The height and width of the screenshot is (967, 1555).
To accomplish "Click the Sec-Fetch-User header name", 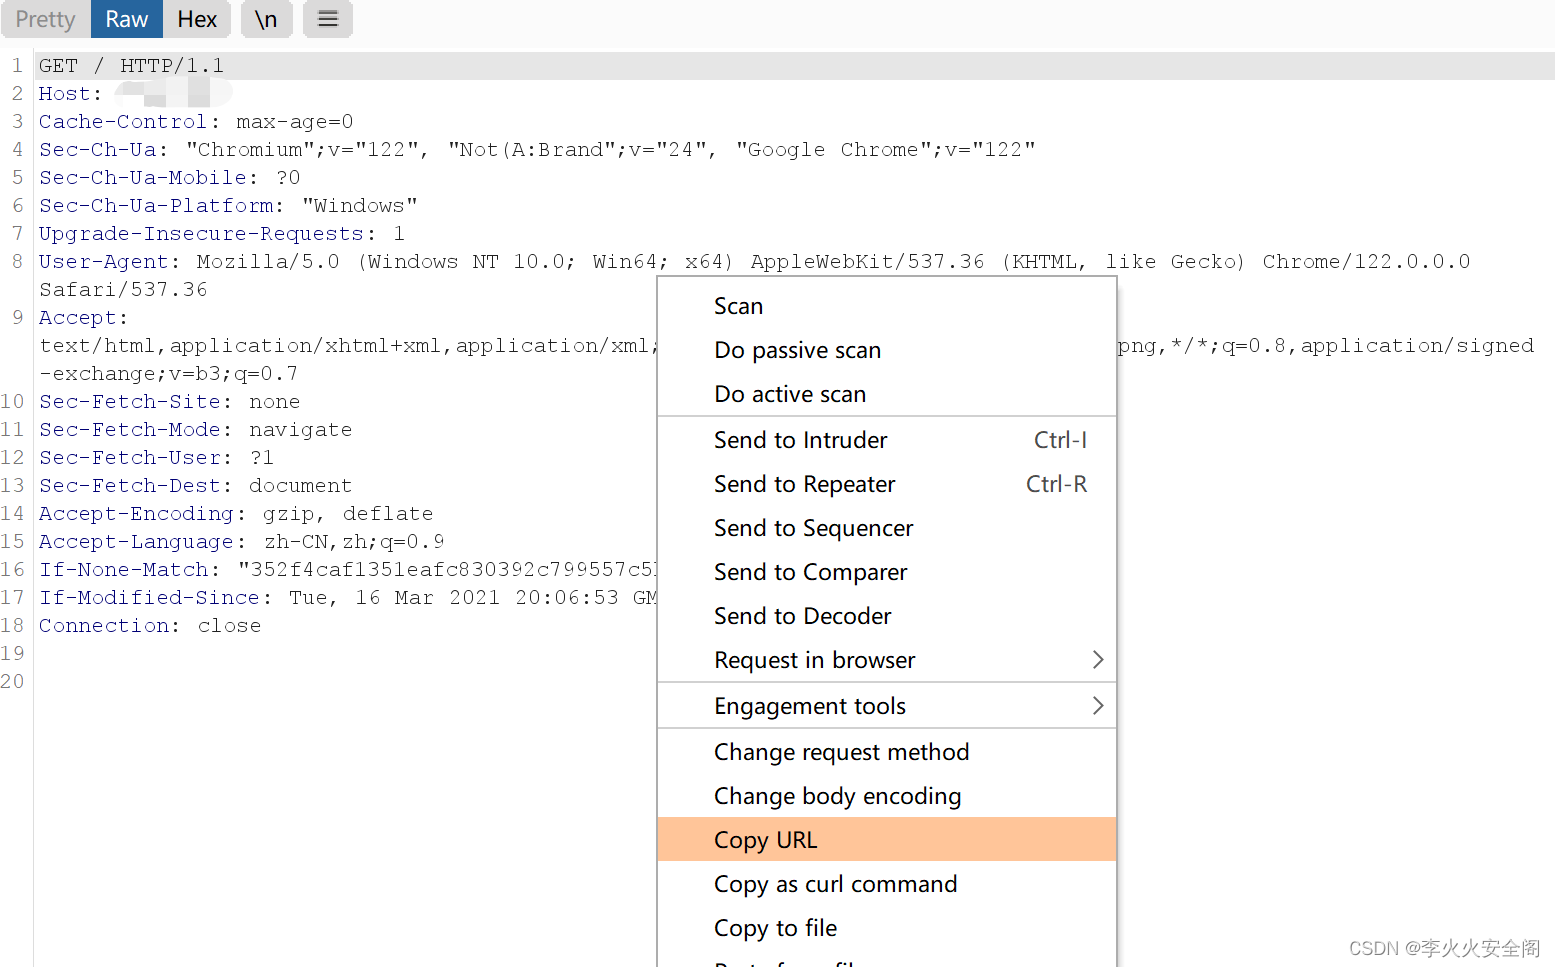I will (130, 458).
